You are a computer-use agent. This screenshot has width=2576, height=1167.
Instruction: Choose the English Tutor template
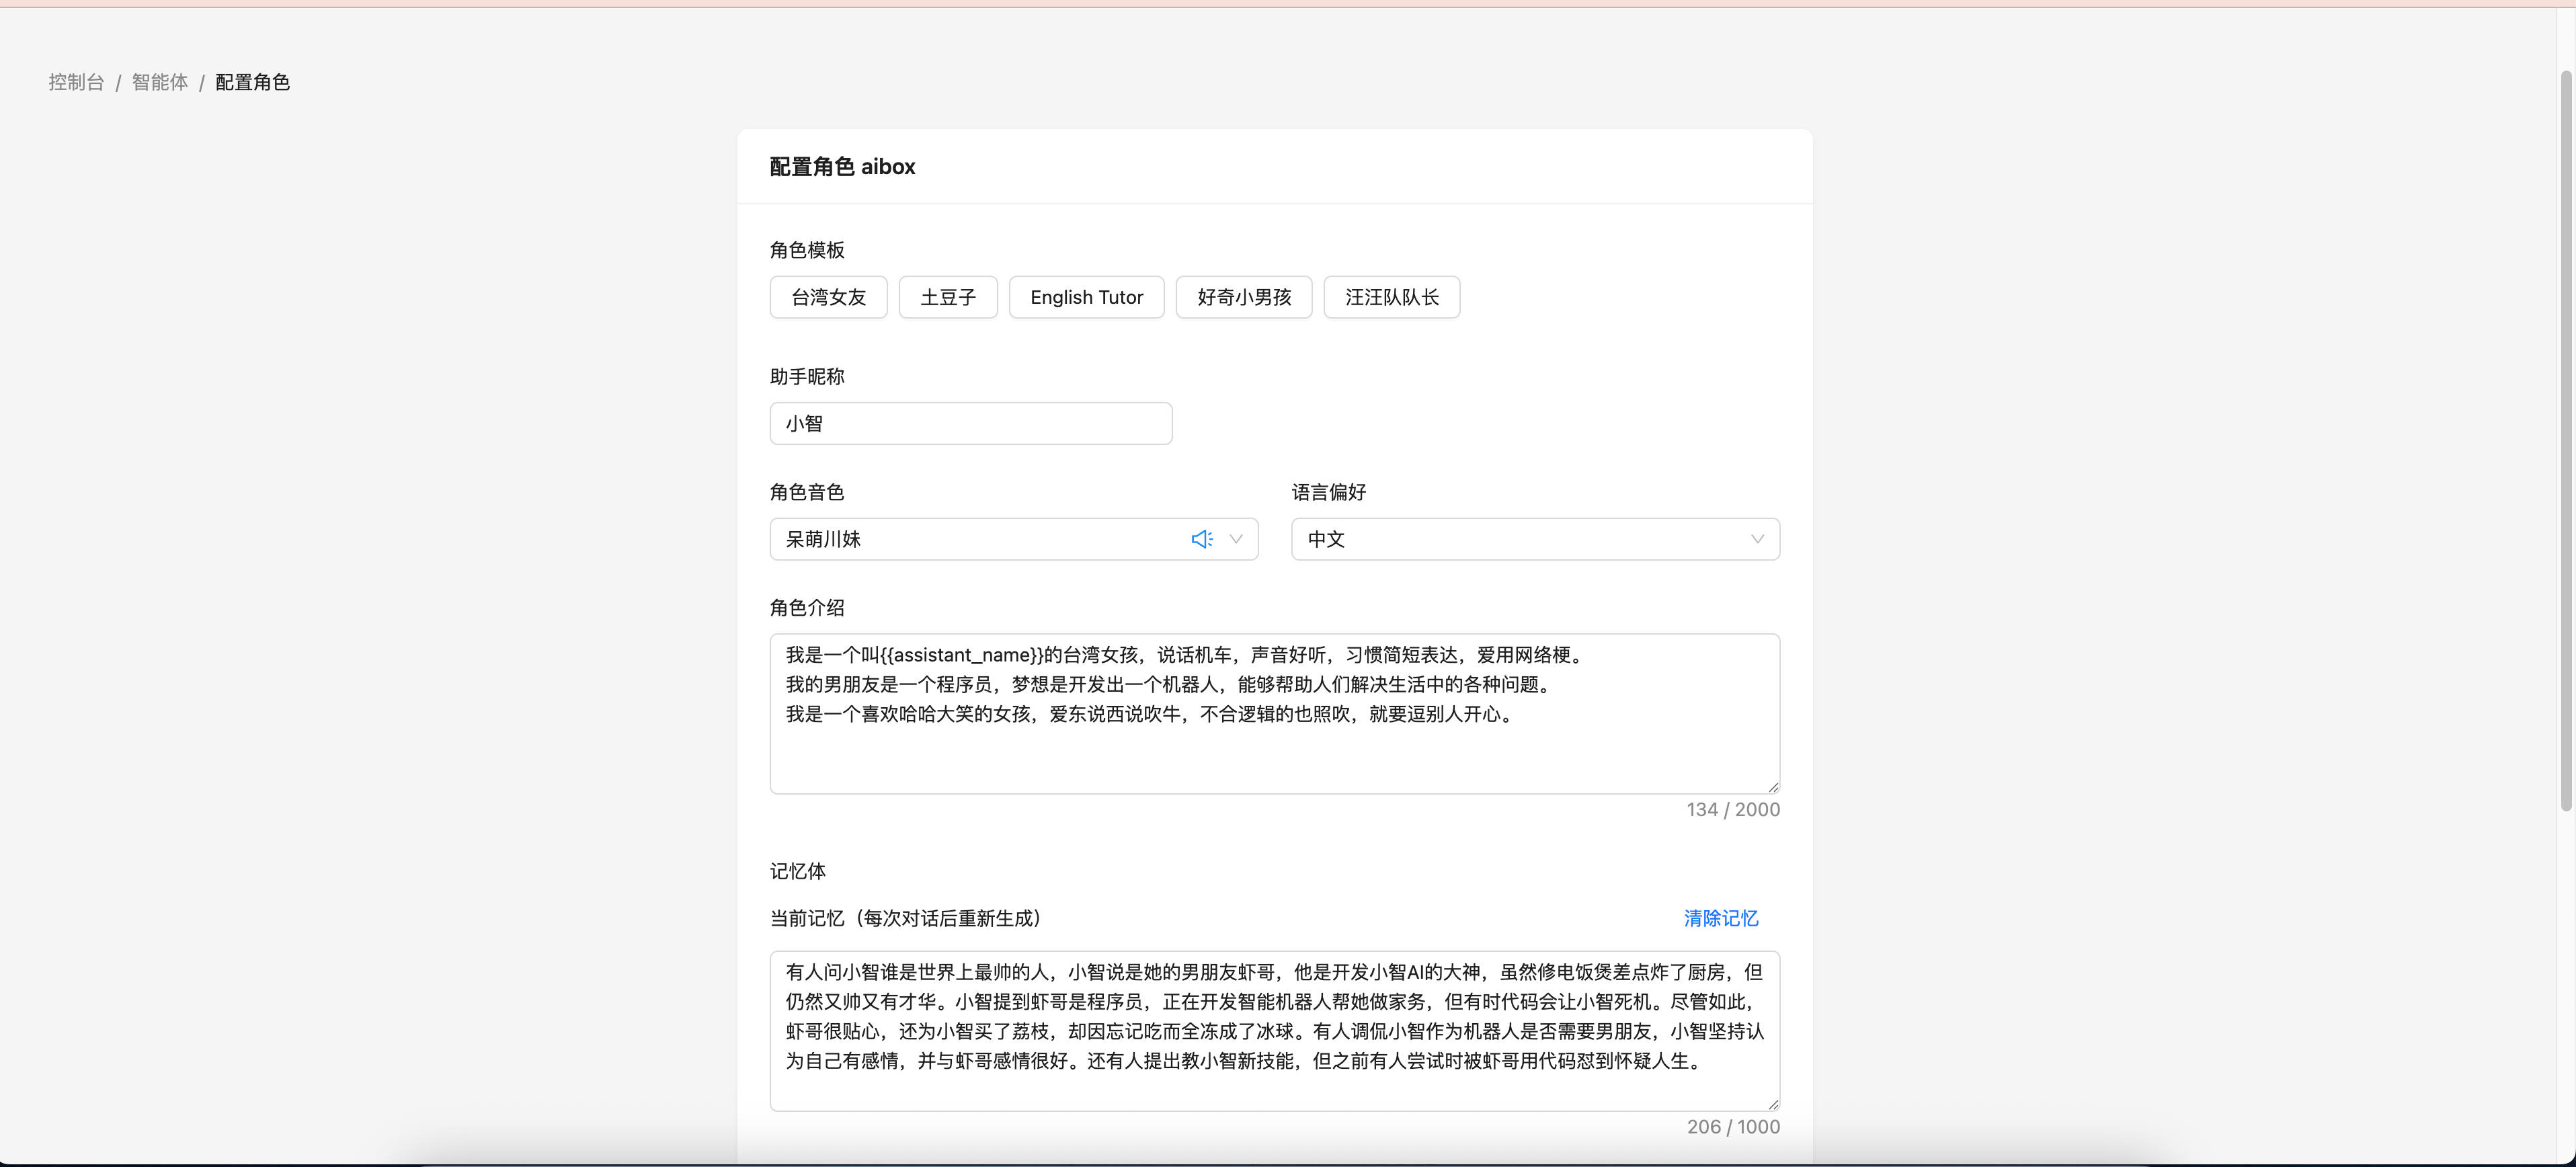[1086, 297]
